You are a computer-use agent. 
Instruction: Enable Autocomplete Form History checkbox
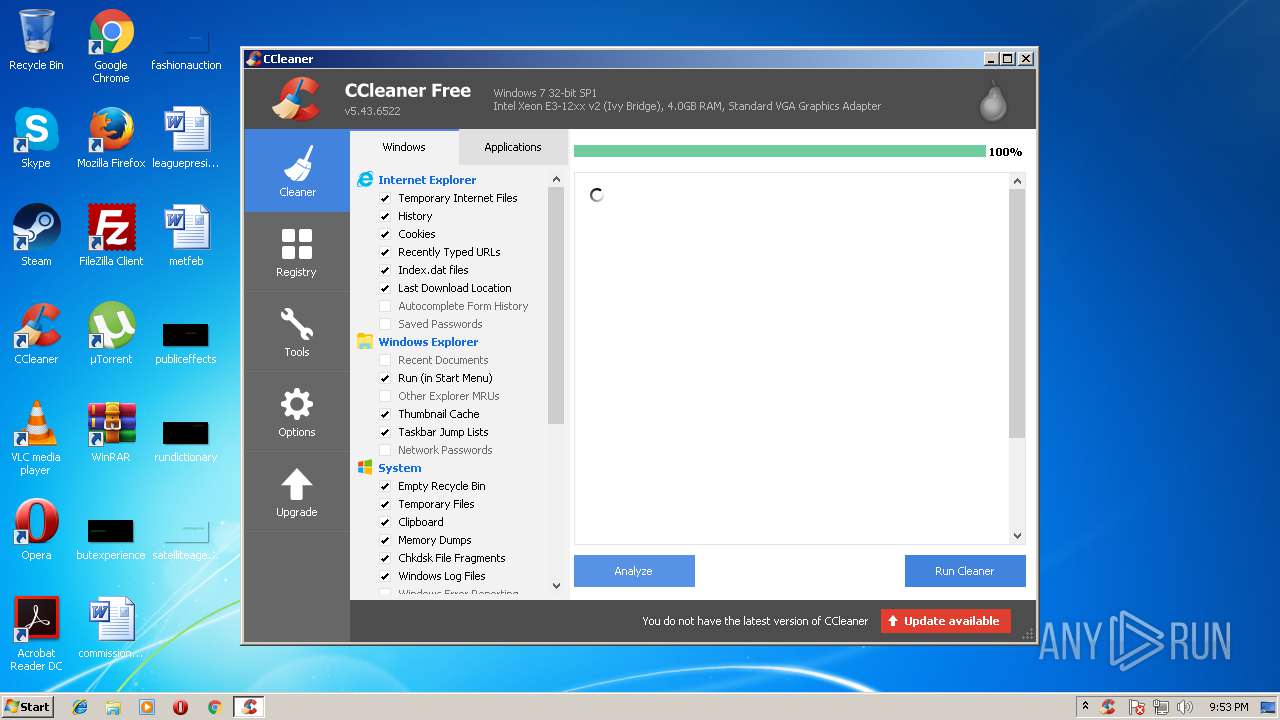385,306
